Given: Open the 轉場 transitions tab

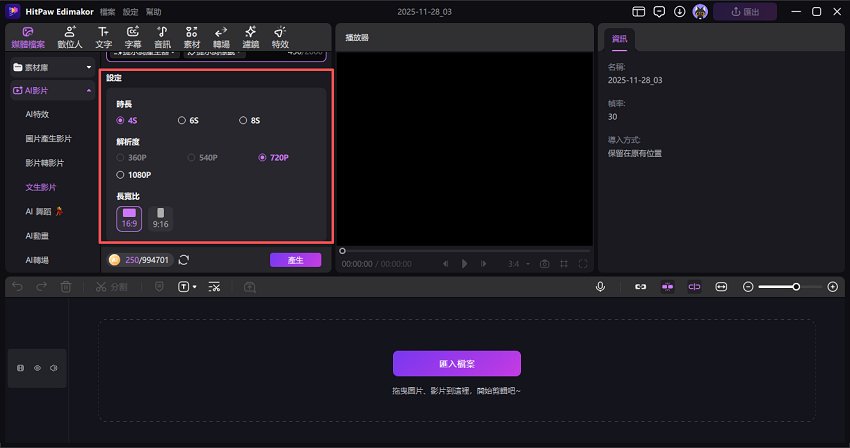Looking at the screenshot, I should (221, 37).
